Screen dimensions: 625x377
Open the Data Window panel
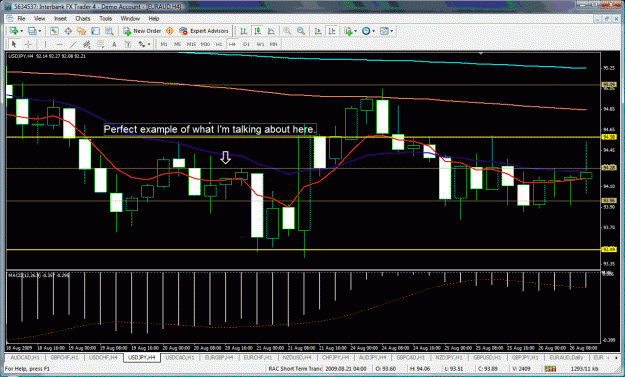(x=68, y=31)
